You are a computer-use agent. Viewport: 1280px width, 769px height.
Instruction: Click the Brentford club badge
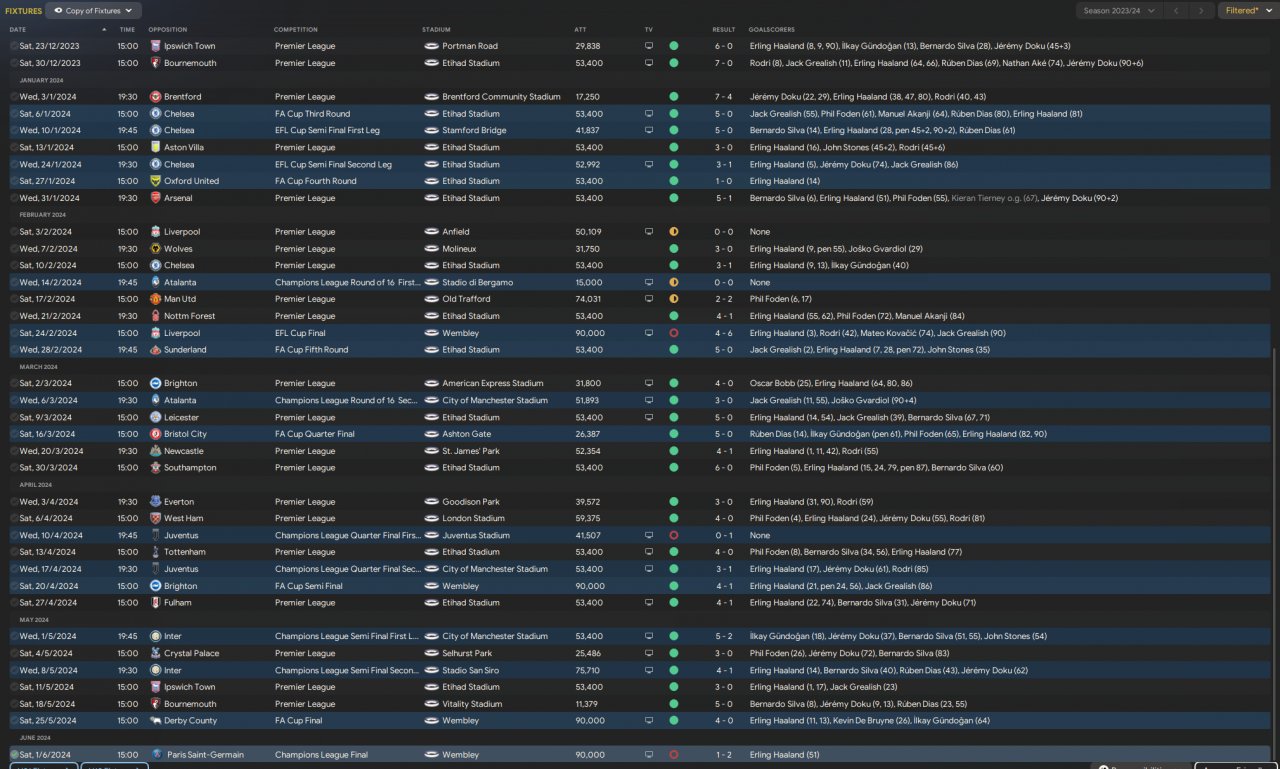click(x=155, y=97)
